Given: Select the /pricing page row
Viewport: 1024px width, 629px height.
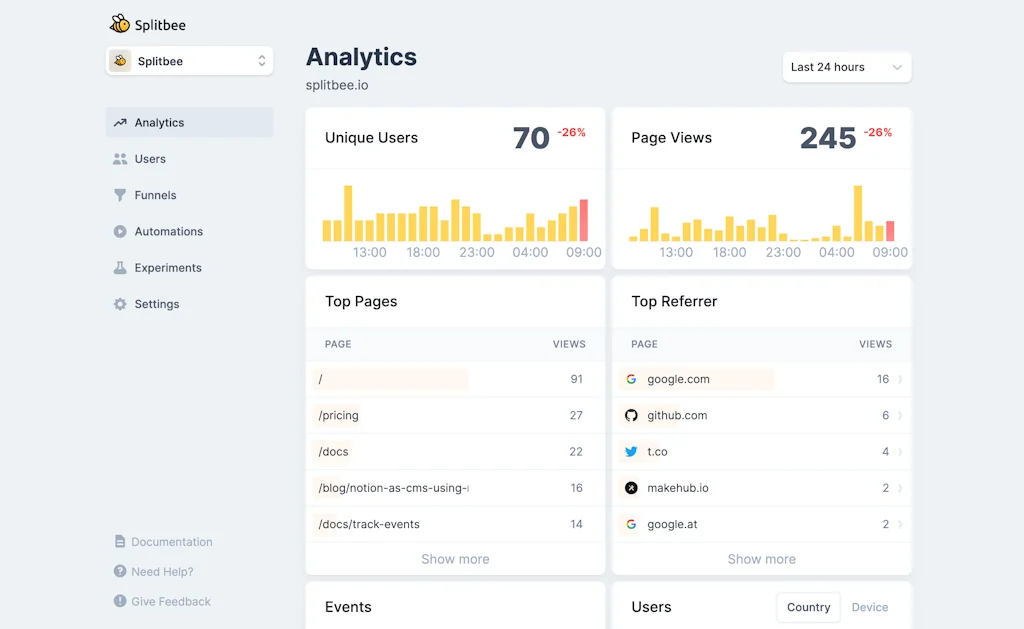Looking at the screenshot, I should [x=455, y=415].
